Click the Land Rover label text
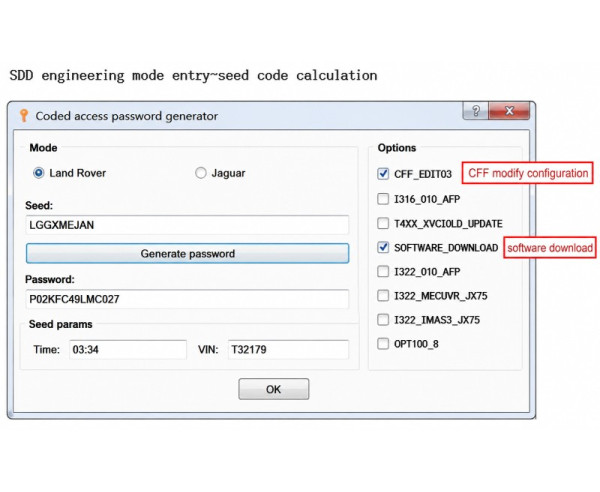 click(x=77, y=173)
